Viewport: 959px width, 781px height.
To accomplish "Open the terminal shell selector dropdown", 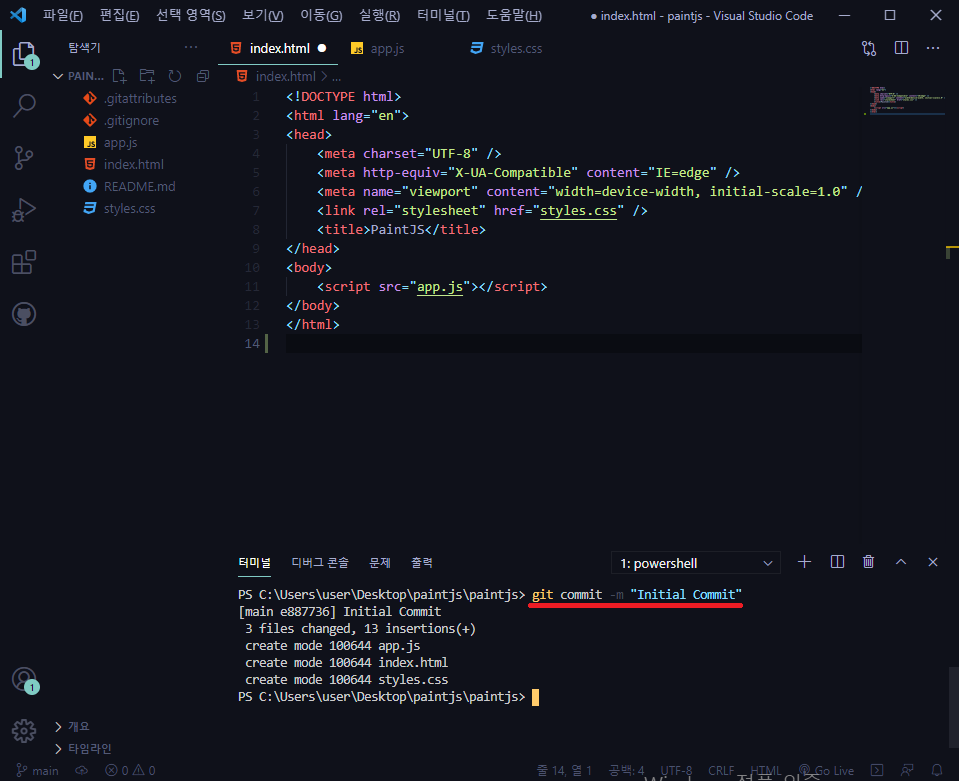I will pyautogui.click(x=695, y=563).
